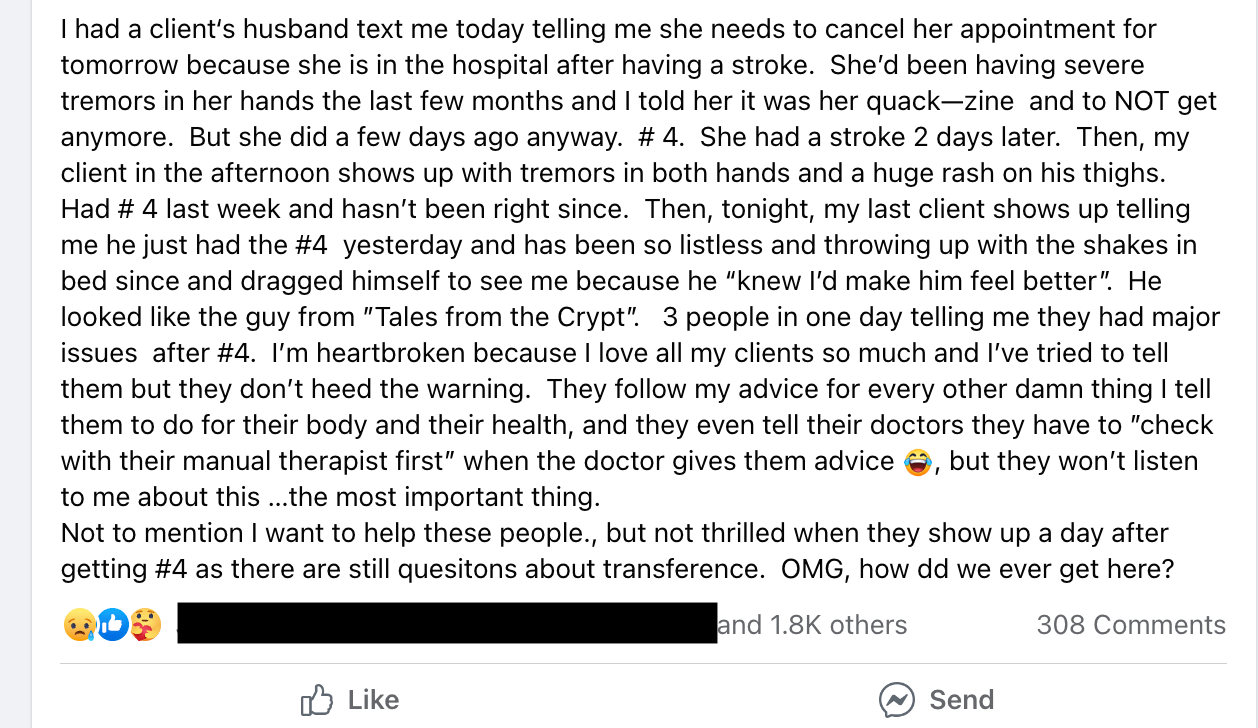Click the sad crying reaction emoji
This screenshot has width=1258, height=728.
click(x=77, y=625)
